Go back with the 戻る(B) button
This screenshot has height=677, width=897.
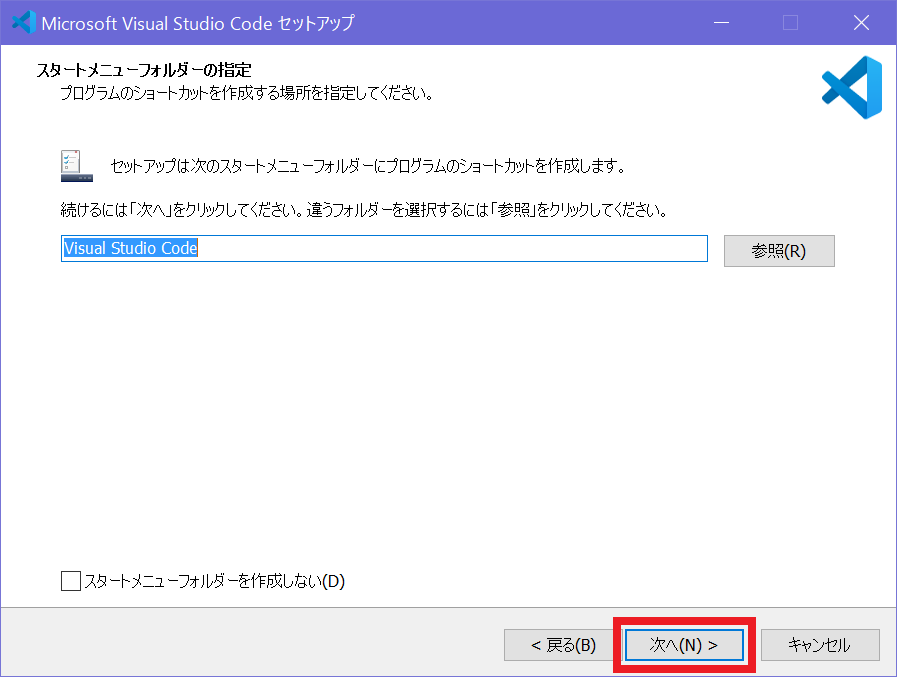click(x=563, y=645)
